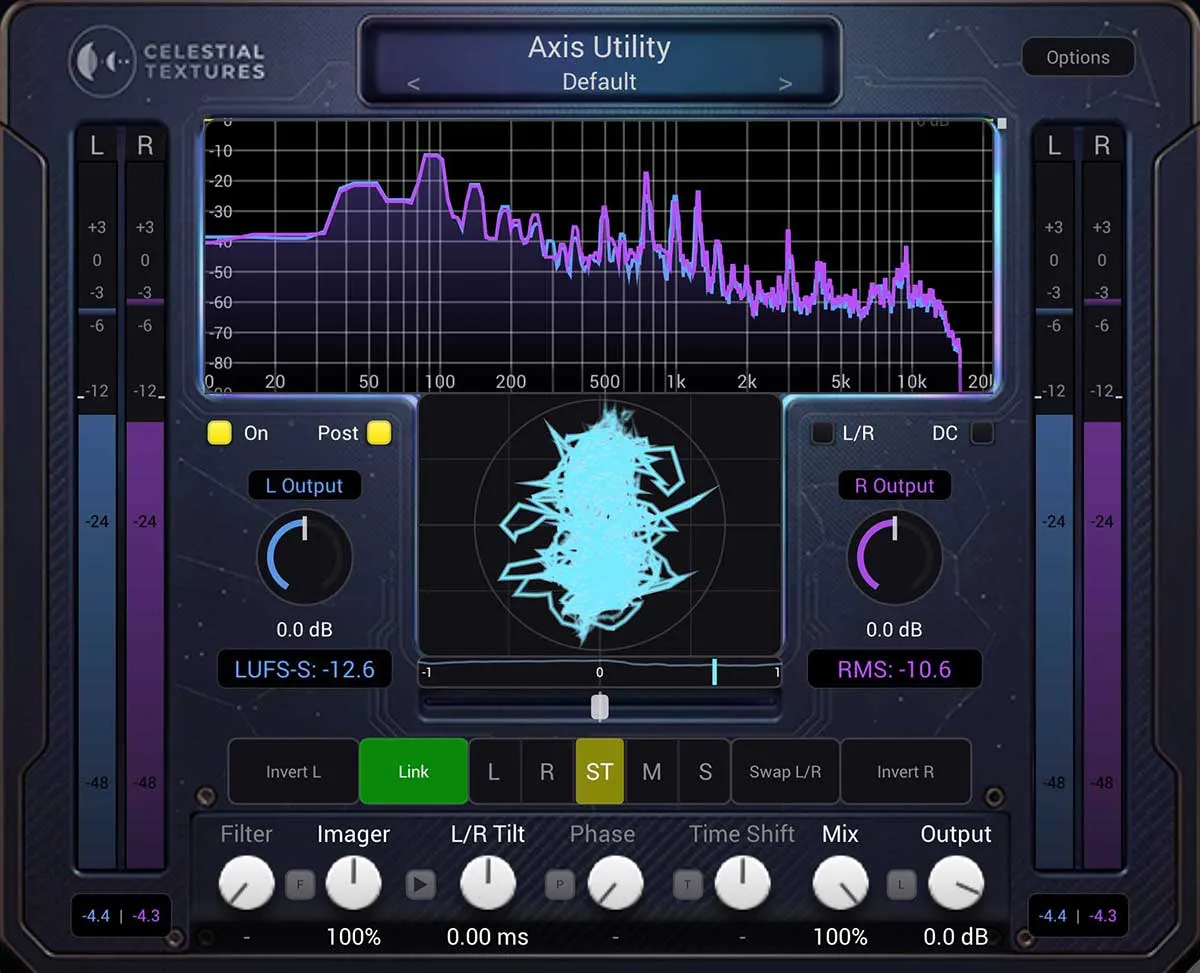Click the Imager knob
The width and height of the screenshot is (1200, 973).
click(354, 884)
